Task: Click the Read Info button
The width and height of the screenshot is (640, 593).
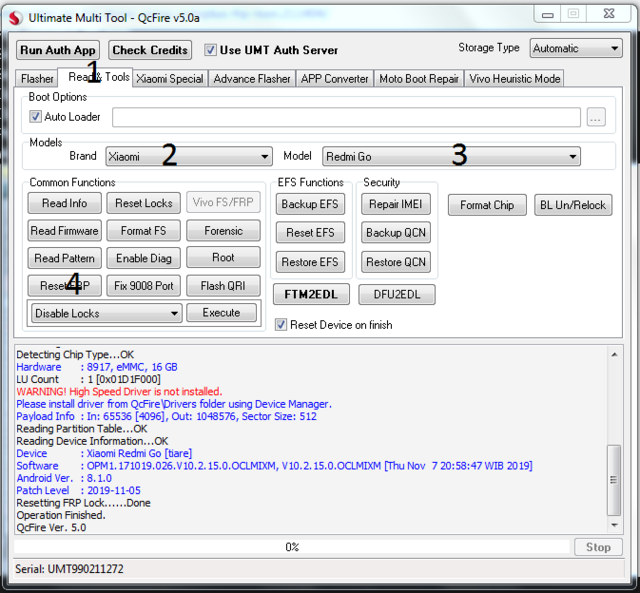Action: coord(64,203)
